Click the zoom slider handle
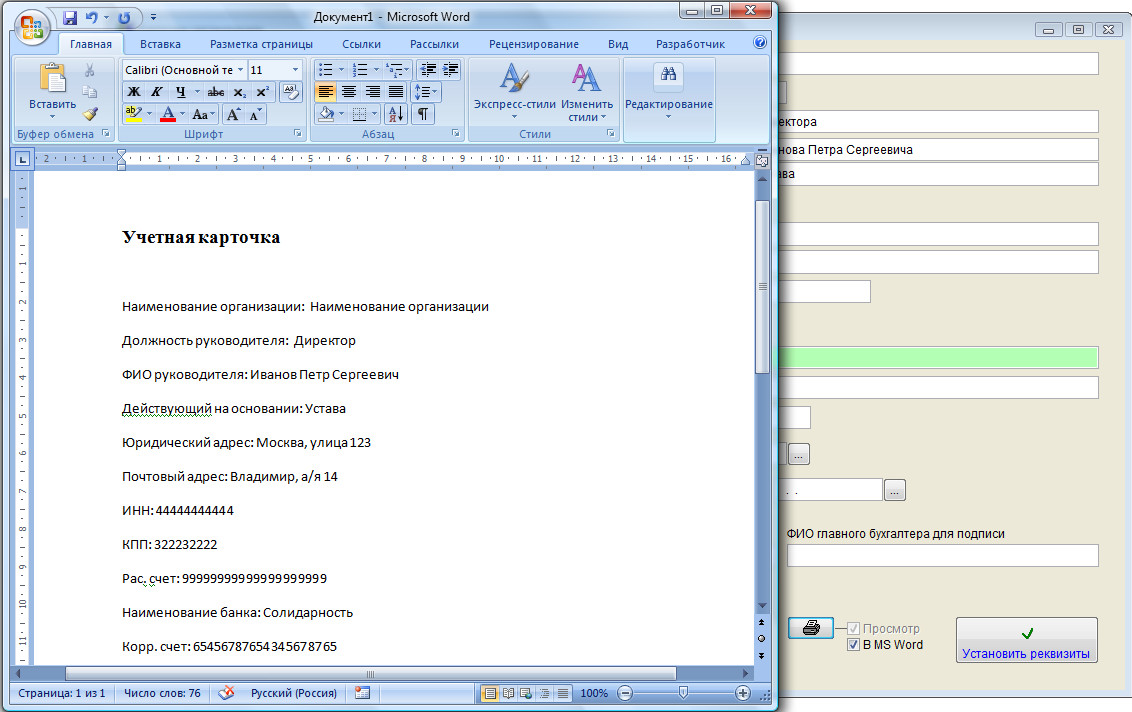Image resolution: width=1132 pixels, height=712 pixels. click(683, 693)
